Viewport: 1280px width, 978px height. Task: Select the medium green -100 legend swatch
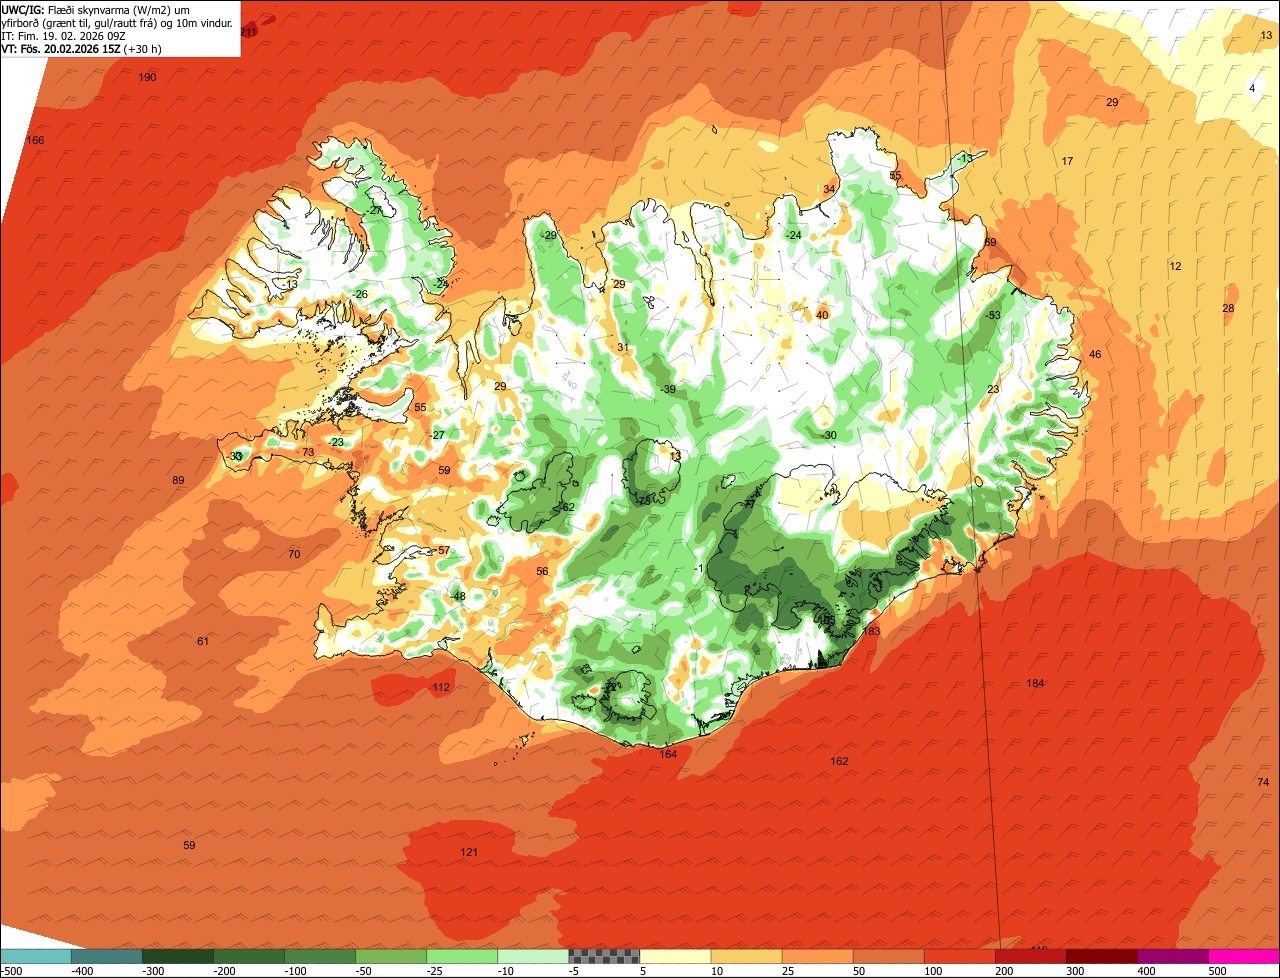(319, 956)
